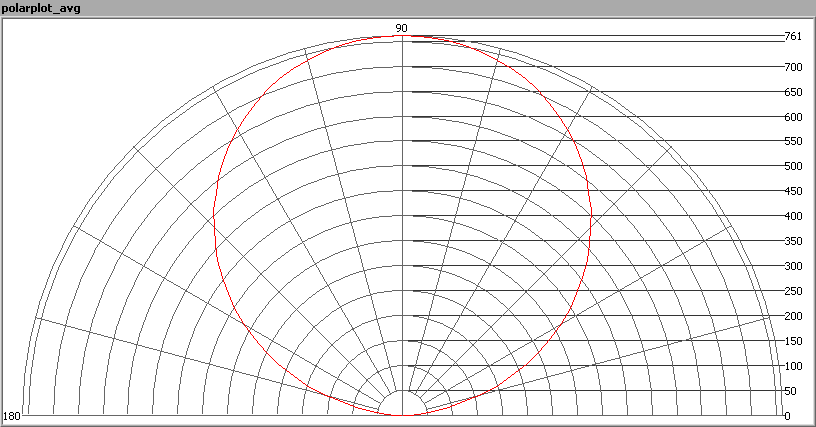Click the 350 radial scale label

point(793,241)
